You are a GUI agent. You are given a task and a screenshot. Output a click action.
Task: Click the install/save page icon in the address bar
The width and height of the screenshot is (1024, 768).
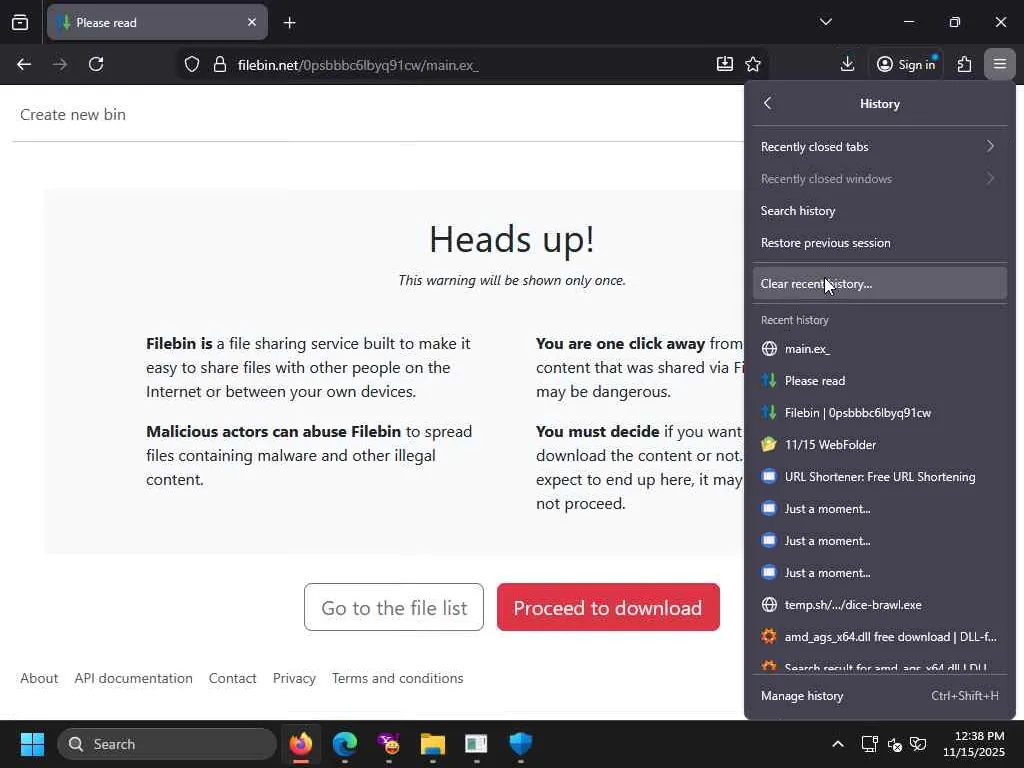coord(725,64)
